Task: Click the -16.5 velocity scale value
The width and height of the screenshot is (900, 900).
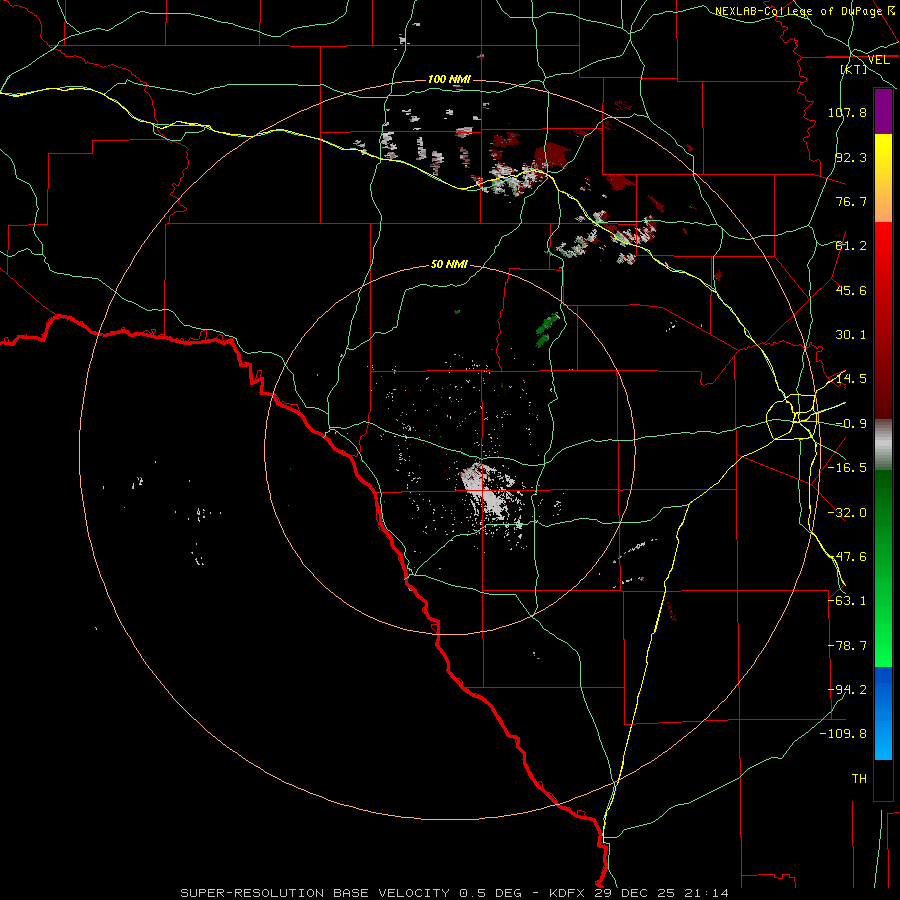Action: (847, 468)
